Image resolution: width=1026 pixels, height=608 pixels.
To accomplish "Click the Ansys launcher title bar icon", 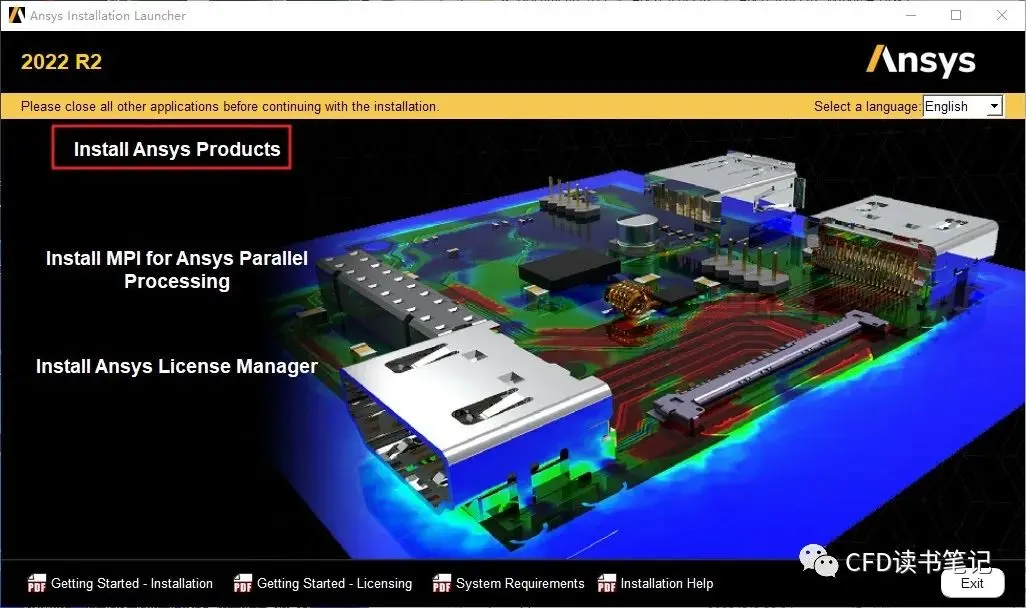I will [16, 15].
